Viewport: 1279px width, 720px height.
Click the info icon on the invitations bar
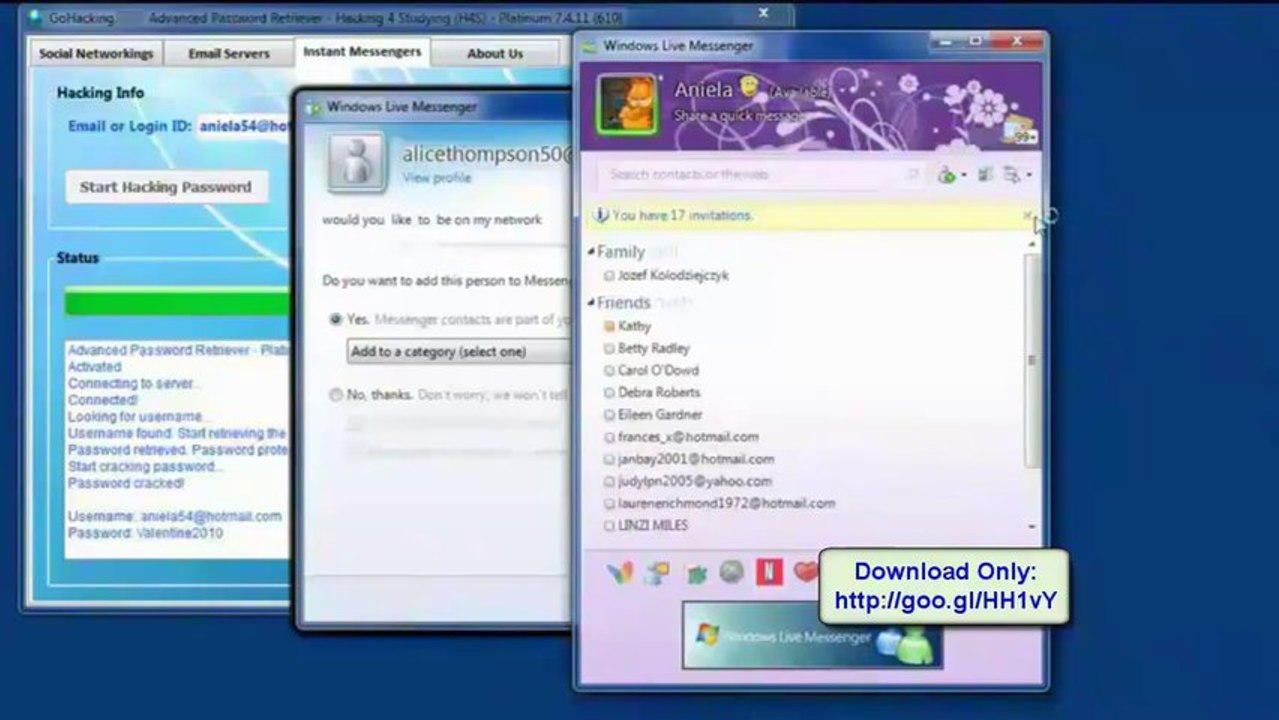click(x=601, y=215)
